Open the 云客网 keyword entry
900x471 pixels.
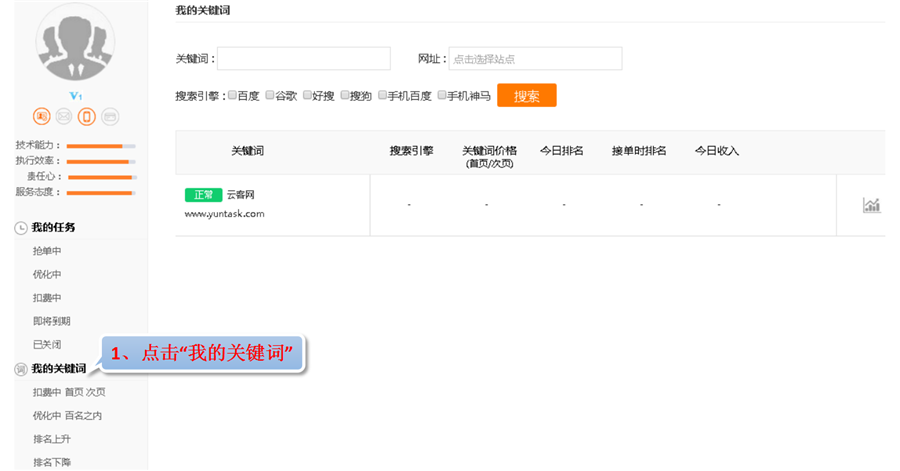pos(240,195)
